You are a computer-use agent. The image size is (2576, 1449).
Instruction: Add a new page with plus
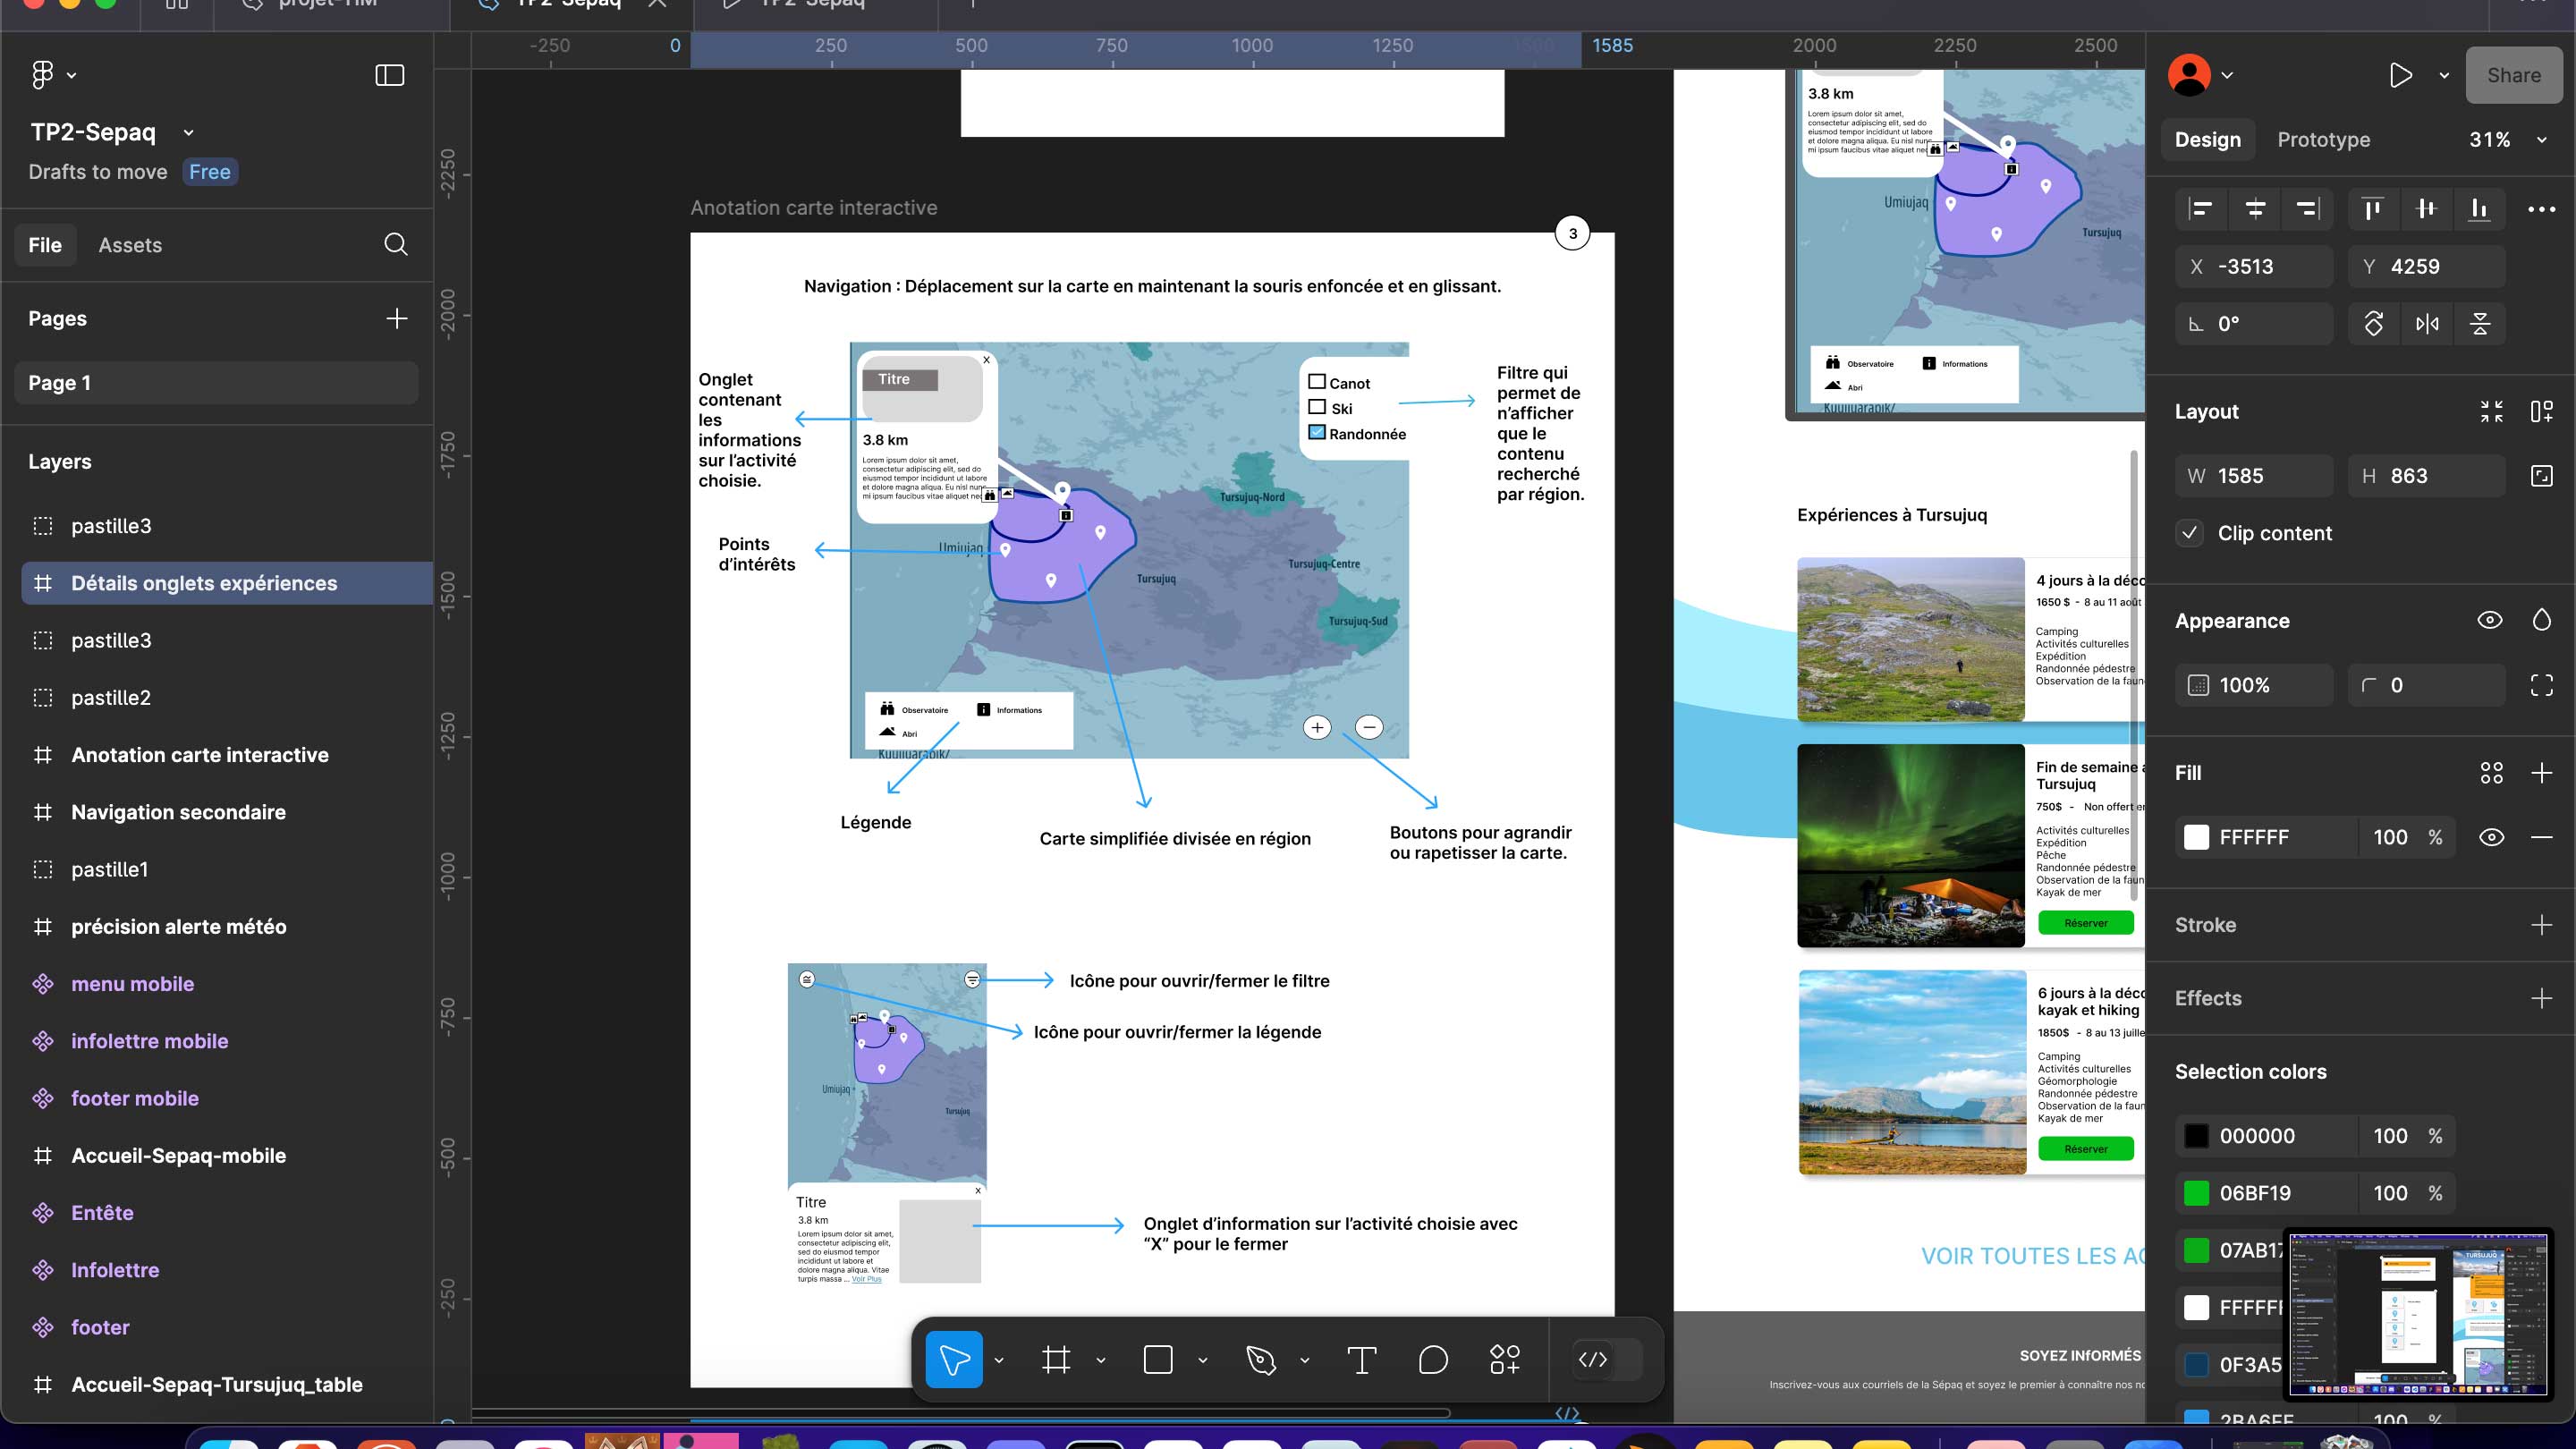tap(397, 318)
